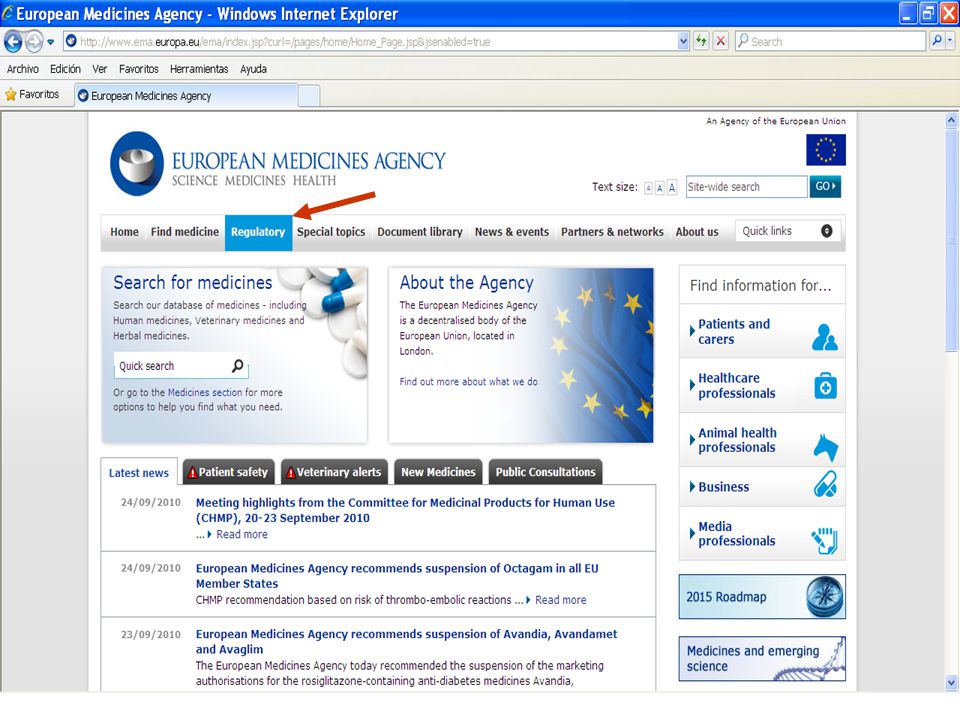This screenshot has width=960, height=720.
Task: Select the largest text size icon
Action: click(672, 187)
